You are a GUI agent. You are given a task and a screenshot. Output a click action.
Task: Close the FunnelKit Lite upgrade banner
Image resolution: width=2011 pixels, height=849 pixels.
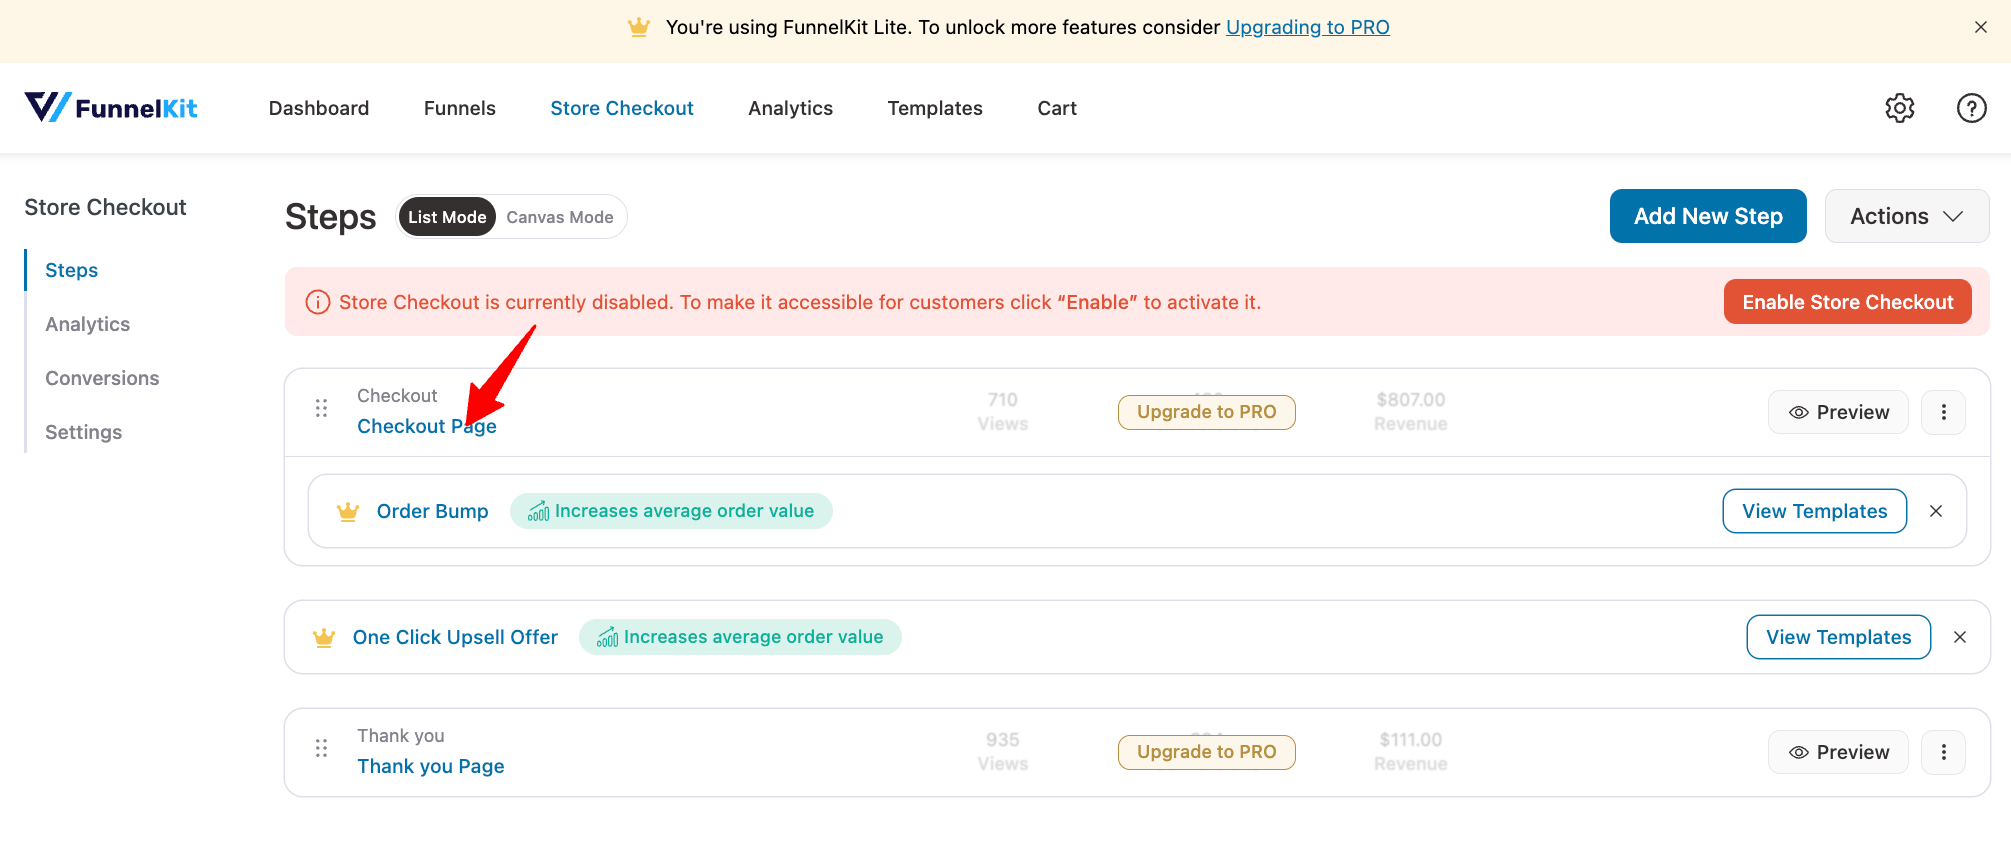(x=1980, y=27)
